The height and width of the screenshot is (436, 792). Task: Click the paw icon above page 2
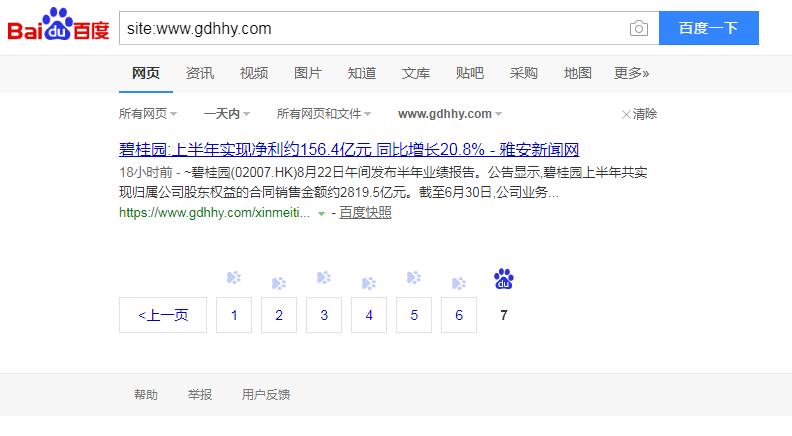(x=279, y=283)
